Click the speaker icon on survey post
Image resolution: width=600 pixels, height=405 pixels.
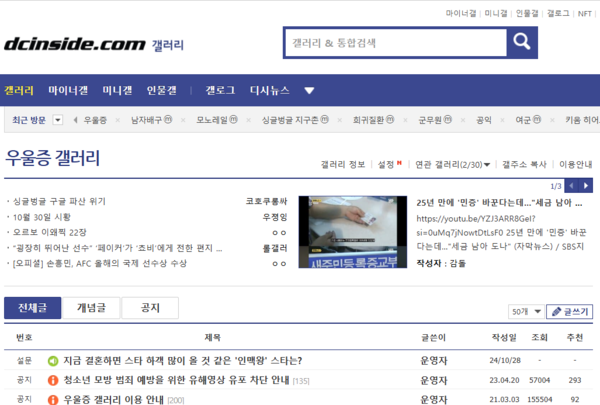coord(54,360)
